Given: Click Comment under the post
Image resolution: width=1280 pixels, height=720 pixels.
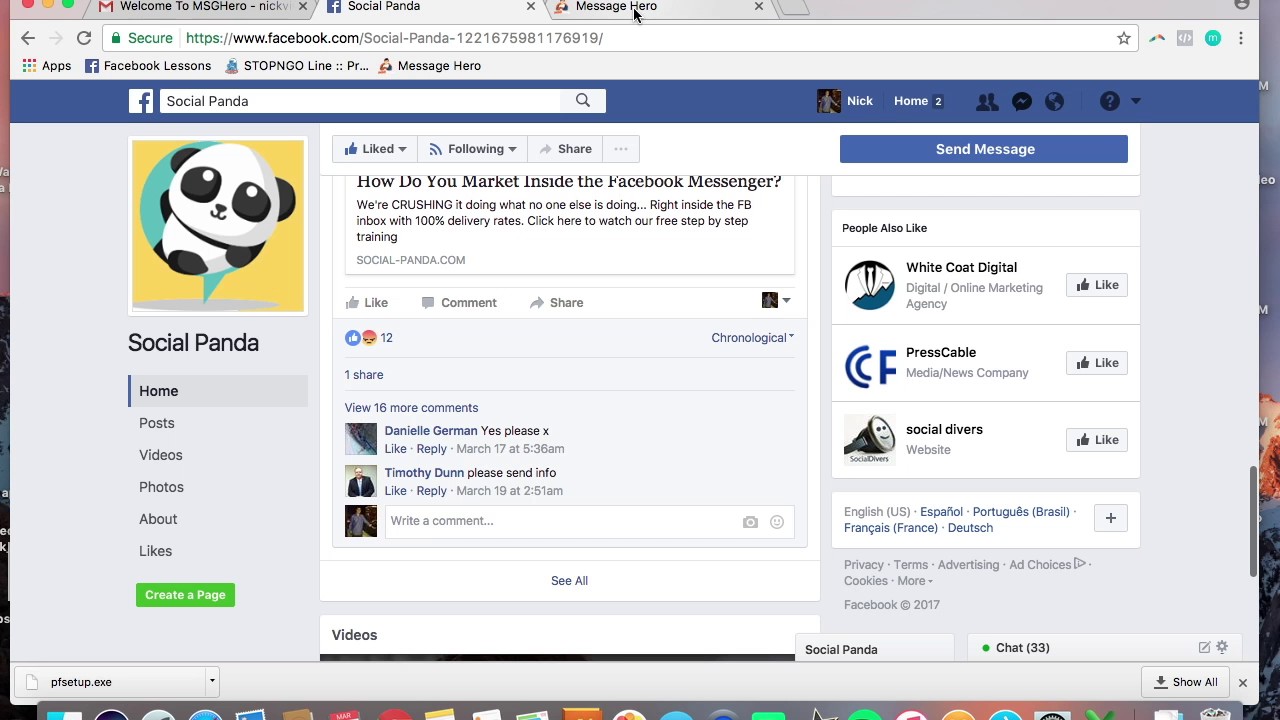Looking at the screenshot, I should click(x=459, y=303).
